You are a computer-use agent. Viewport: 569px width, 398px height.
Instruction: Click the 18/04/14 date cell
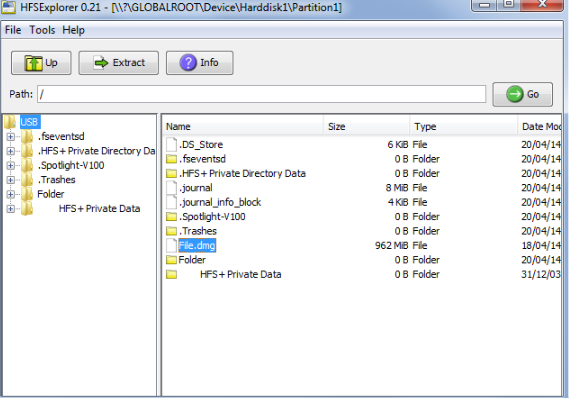pos(541,246)
